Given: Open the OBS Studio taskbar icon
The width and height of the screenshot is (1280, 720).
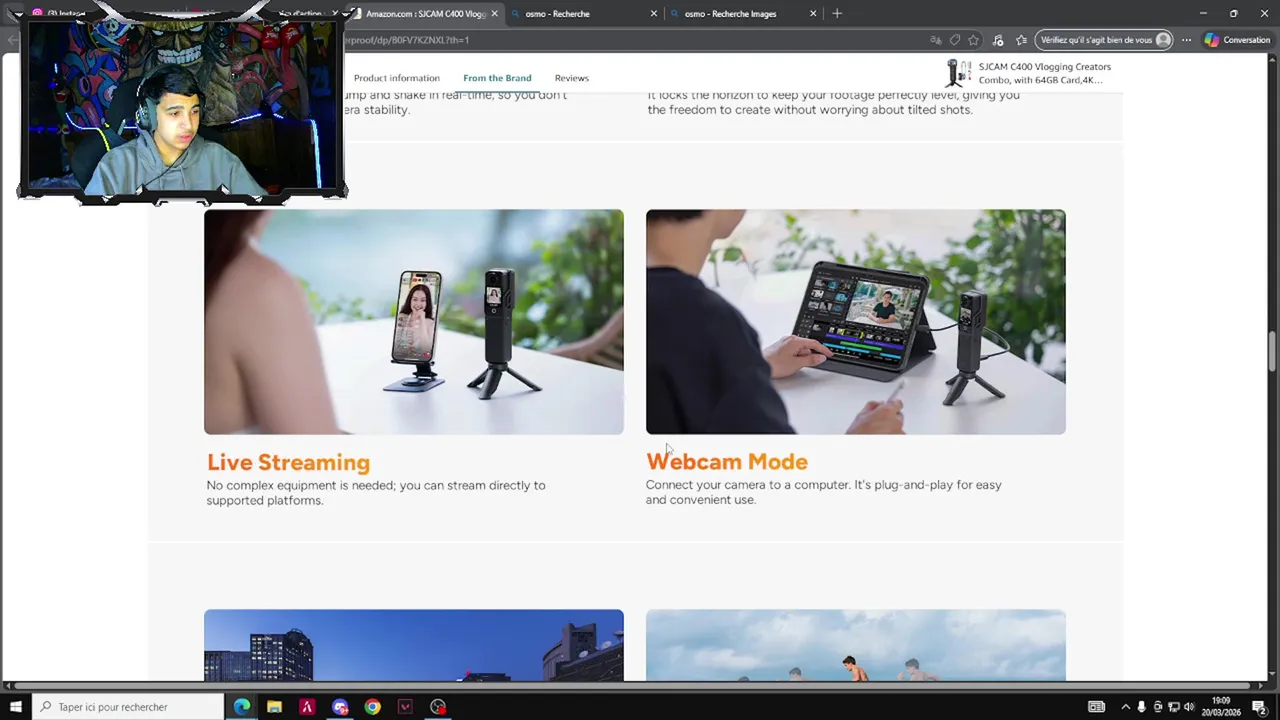Looking at the screenshot, I should (x=438, y=707).
